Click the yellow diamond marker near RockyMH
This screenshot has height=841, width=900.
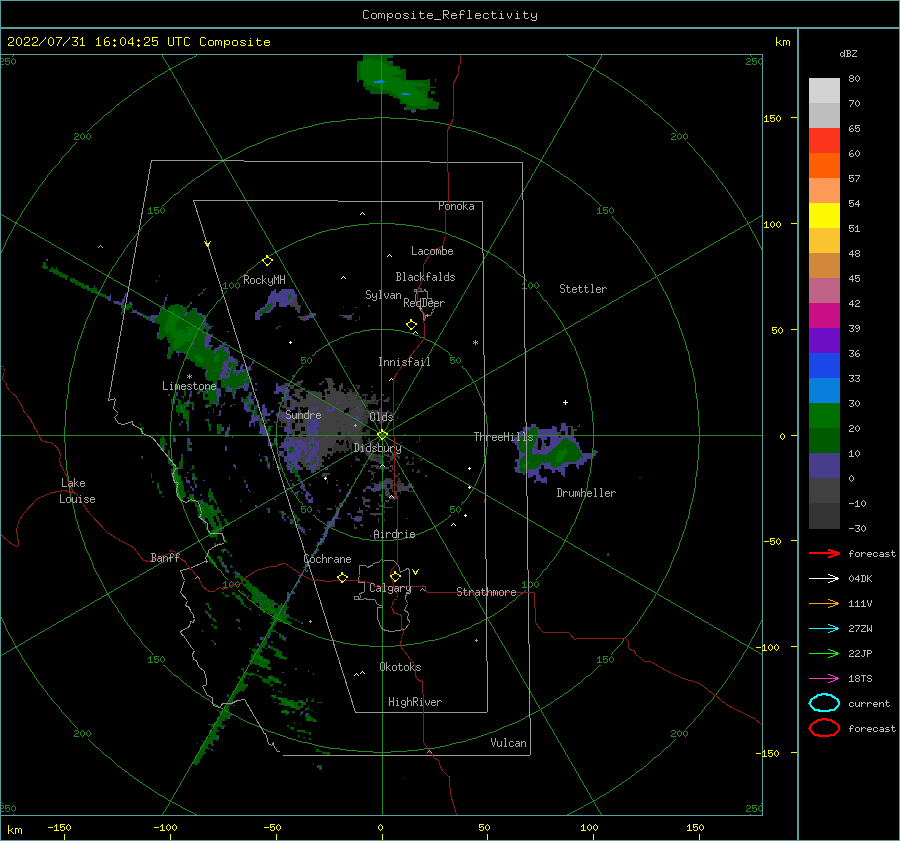point(267,261)
